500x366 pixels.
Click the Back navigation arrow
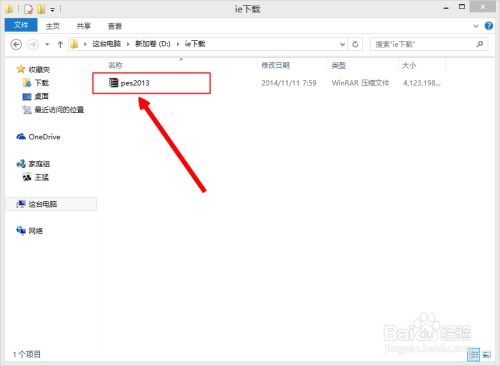coord(16,44)
